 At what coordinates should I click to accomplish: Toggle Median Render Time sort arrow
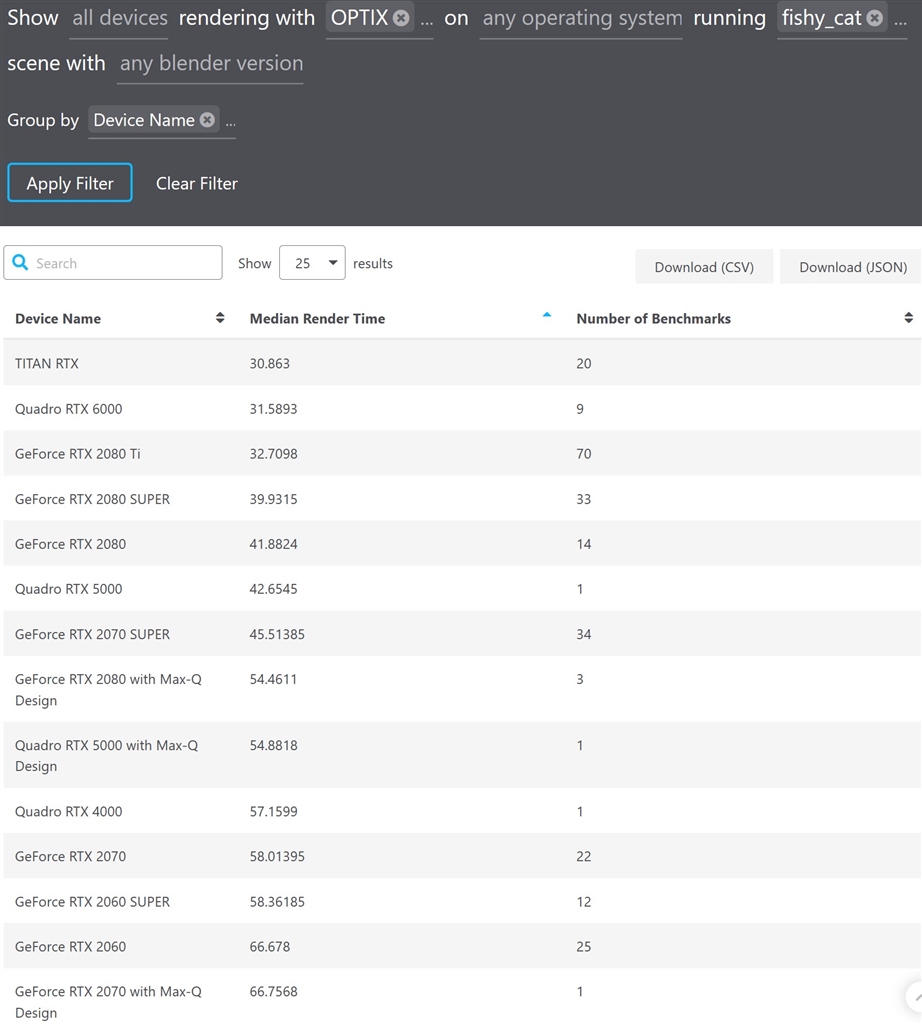coord(547,316)
